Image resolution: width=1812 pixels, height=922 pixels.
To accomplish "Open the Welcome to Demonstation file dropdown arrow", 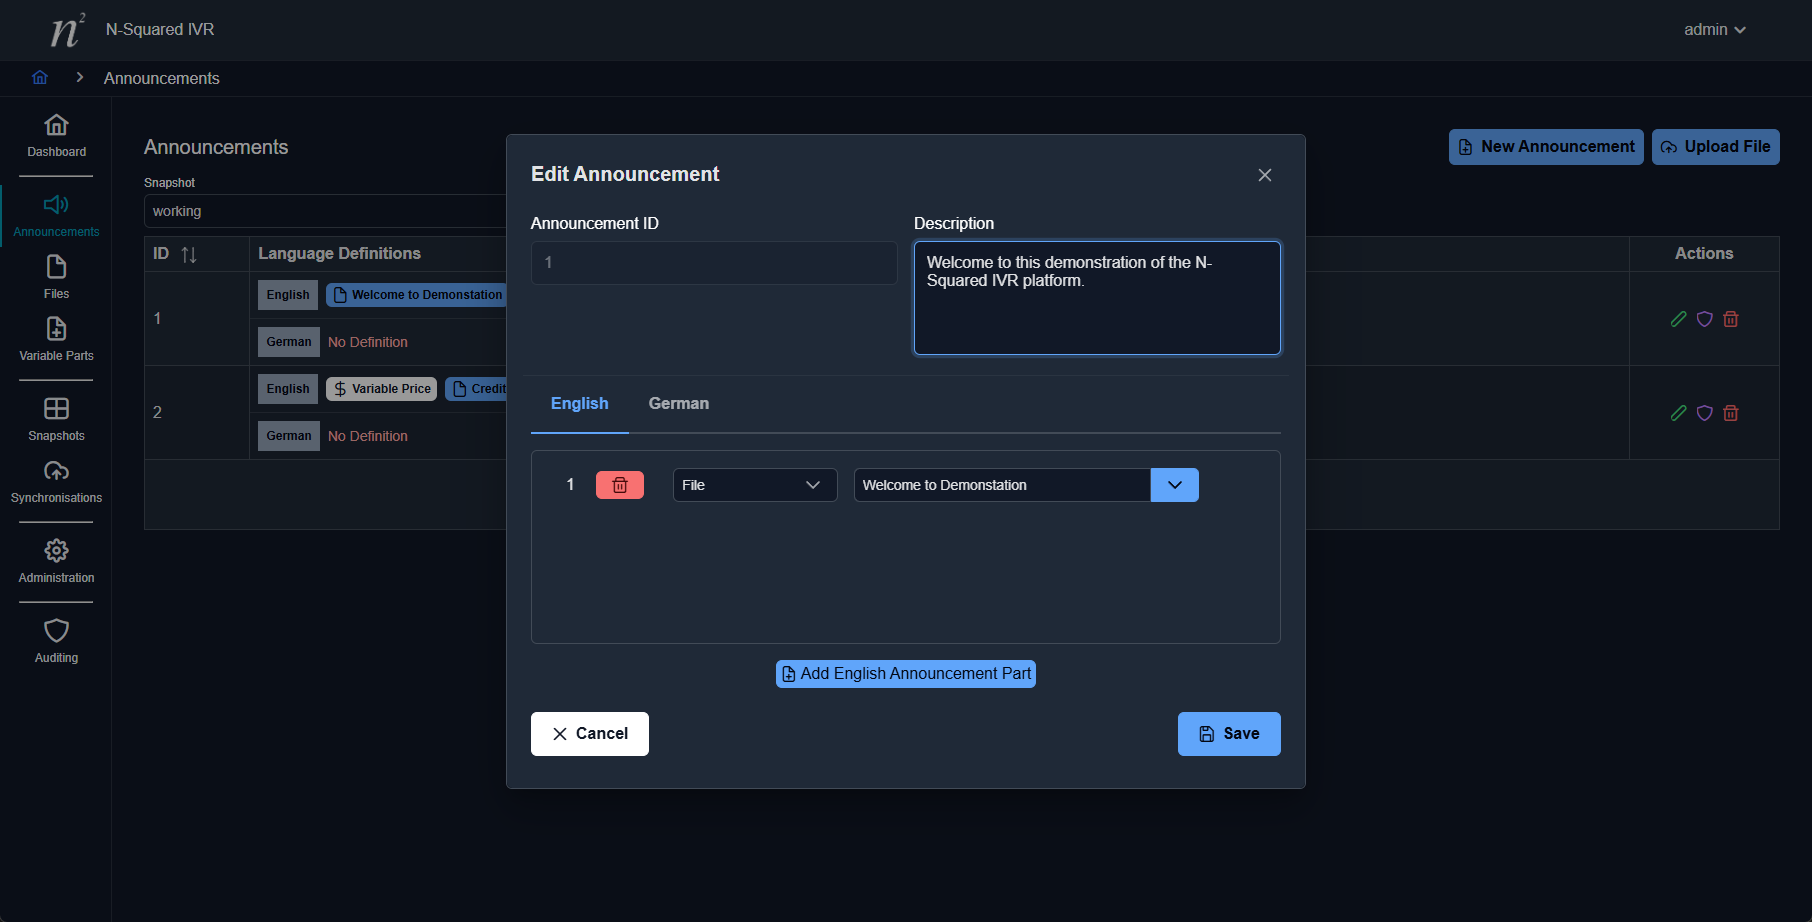I will tap(1174, 485).
